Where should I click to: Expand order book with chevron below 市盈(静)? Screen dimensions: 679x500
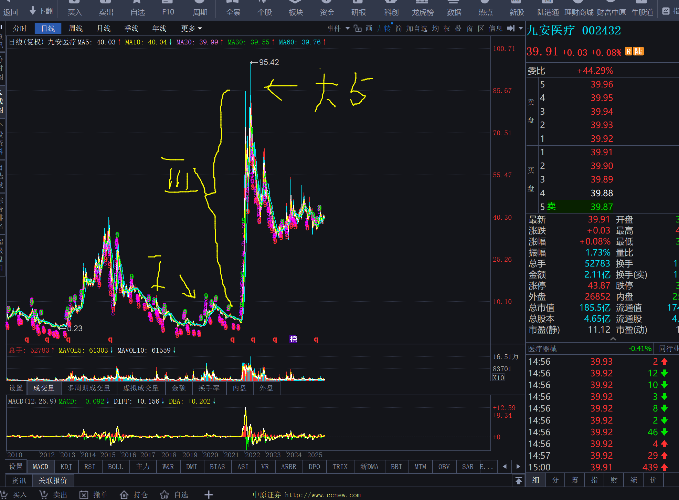613,339
